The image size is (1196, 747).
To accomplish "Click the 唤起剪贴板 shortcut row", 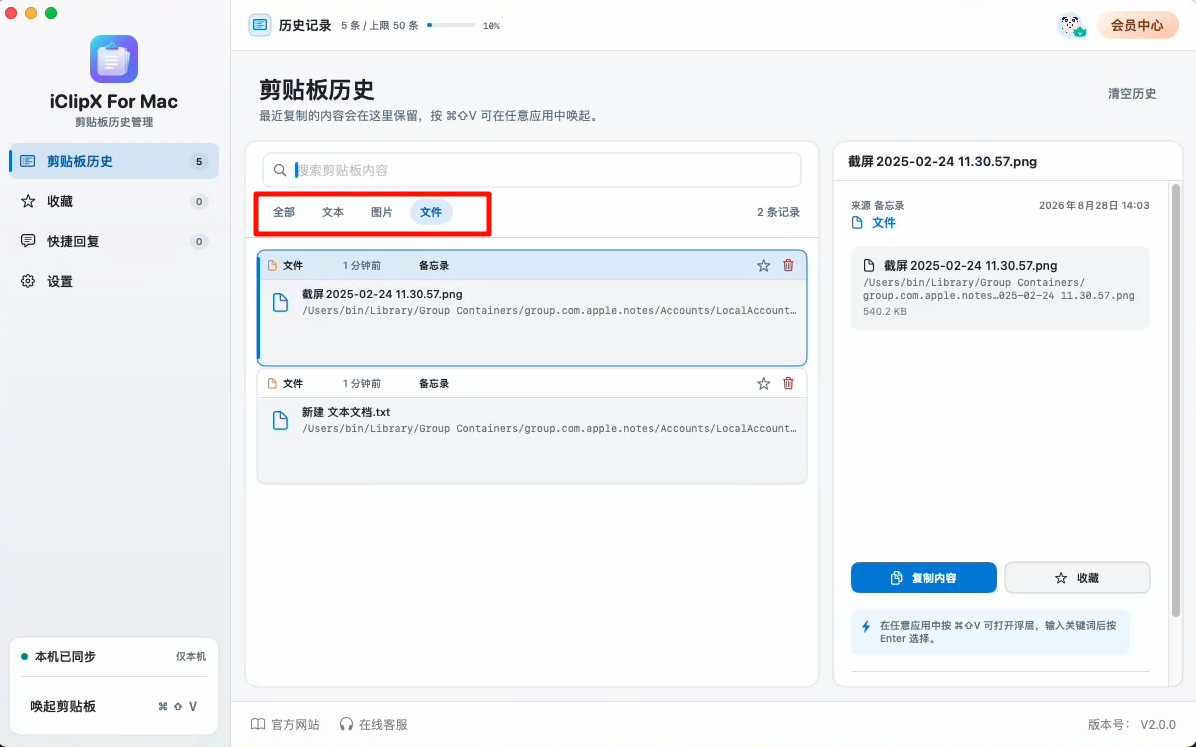I will 114,707.
